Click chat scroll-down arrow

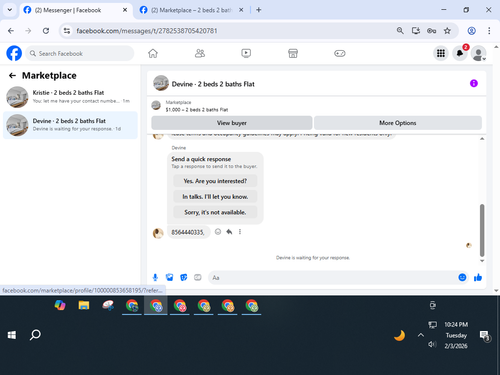click(482, 261)
